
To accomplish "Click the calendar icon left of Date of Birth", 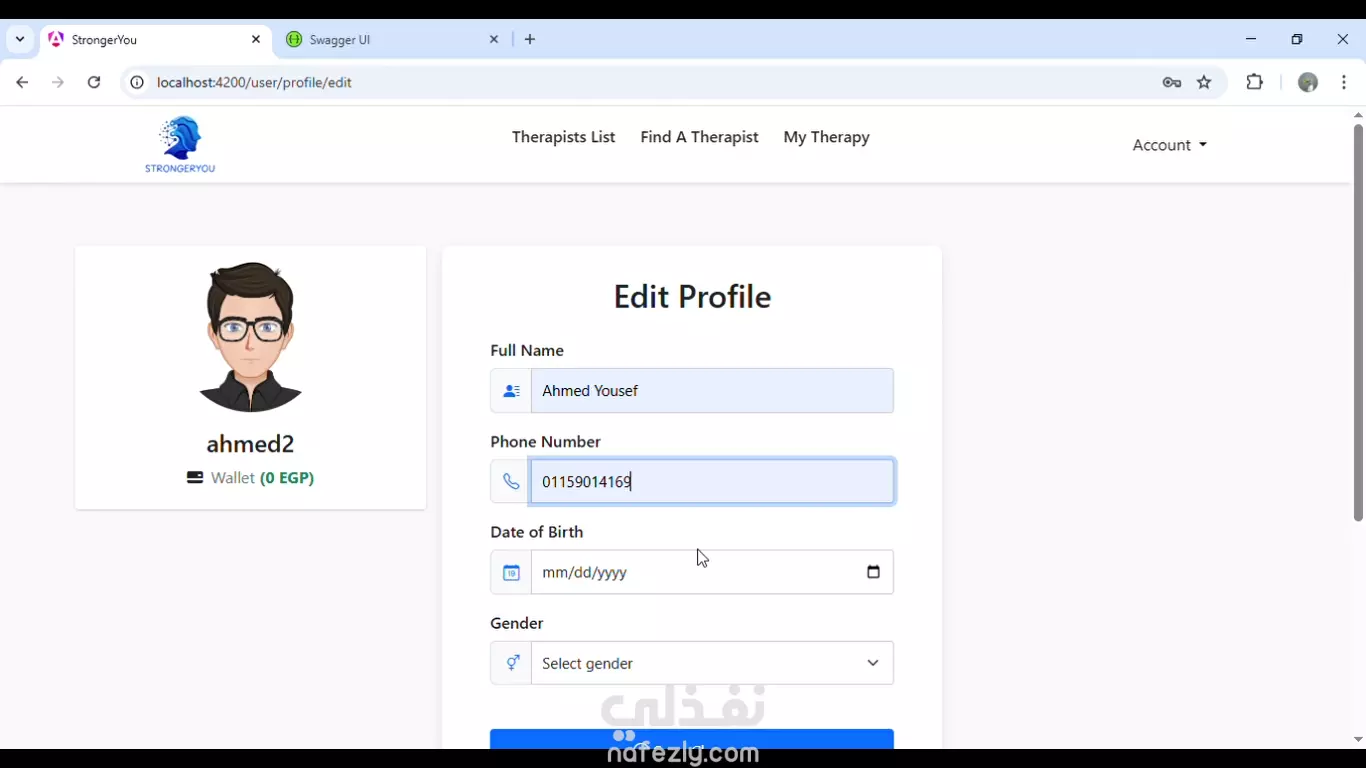I will click(511, 572).
